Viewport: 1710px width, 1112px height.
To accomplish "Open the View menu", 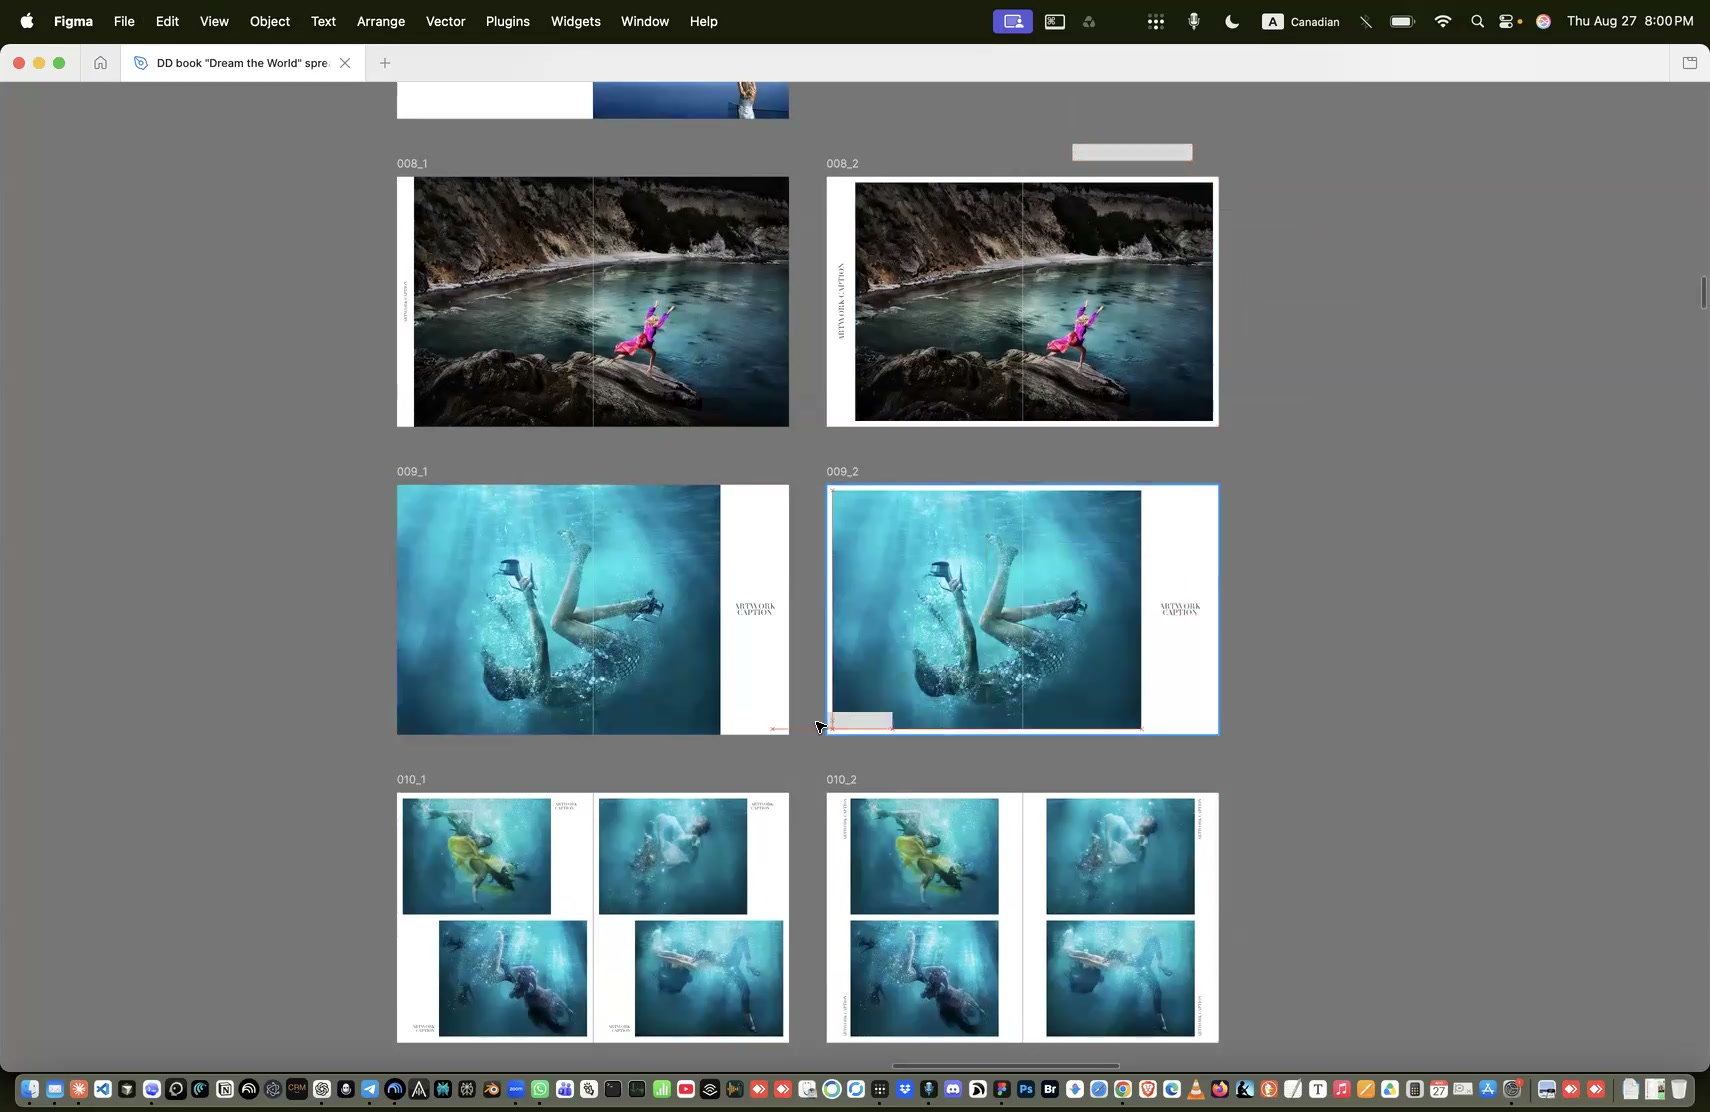I will click(x=214, y=21).
